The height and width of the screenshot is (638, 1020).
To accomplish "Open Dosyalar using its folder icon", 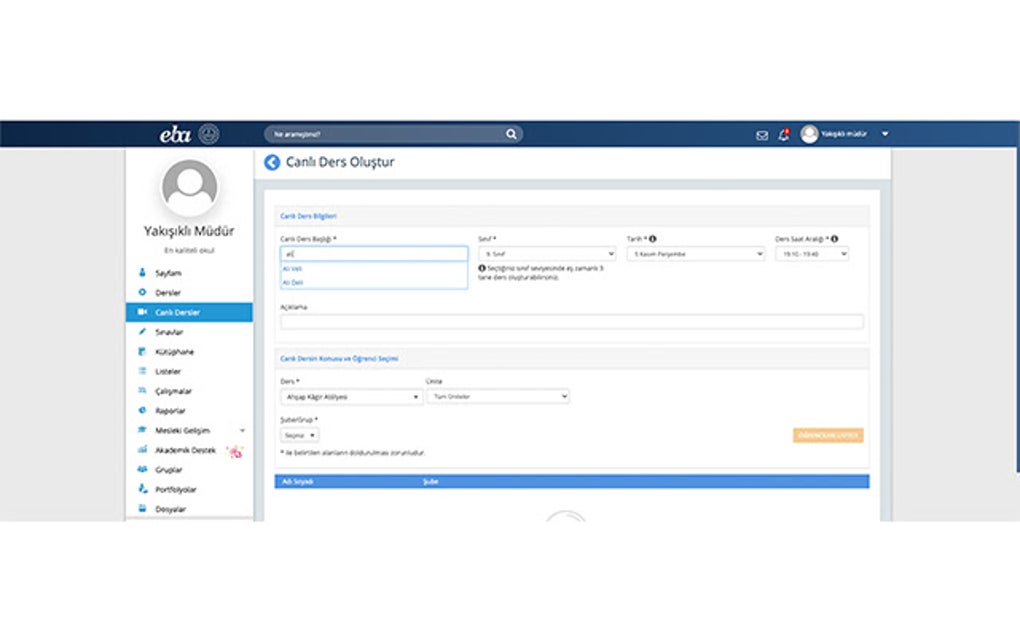I will tap(143, 508).
